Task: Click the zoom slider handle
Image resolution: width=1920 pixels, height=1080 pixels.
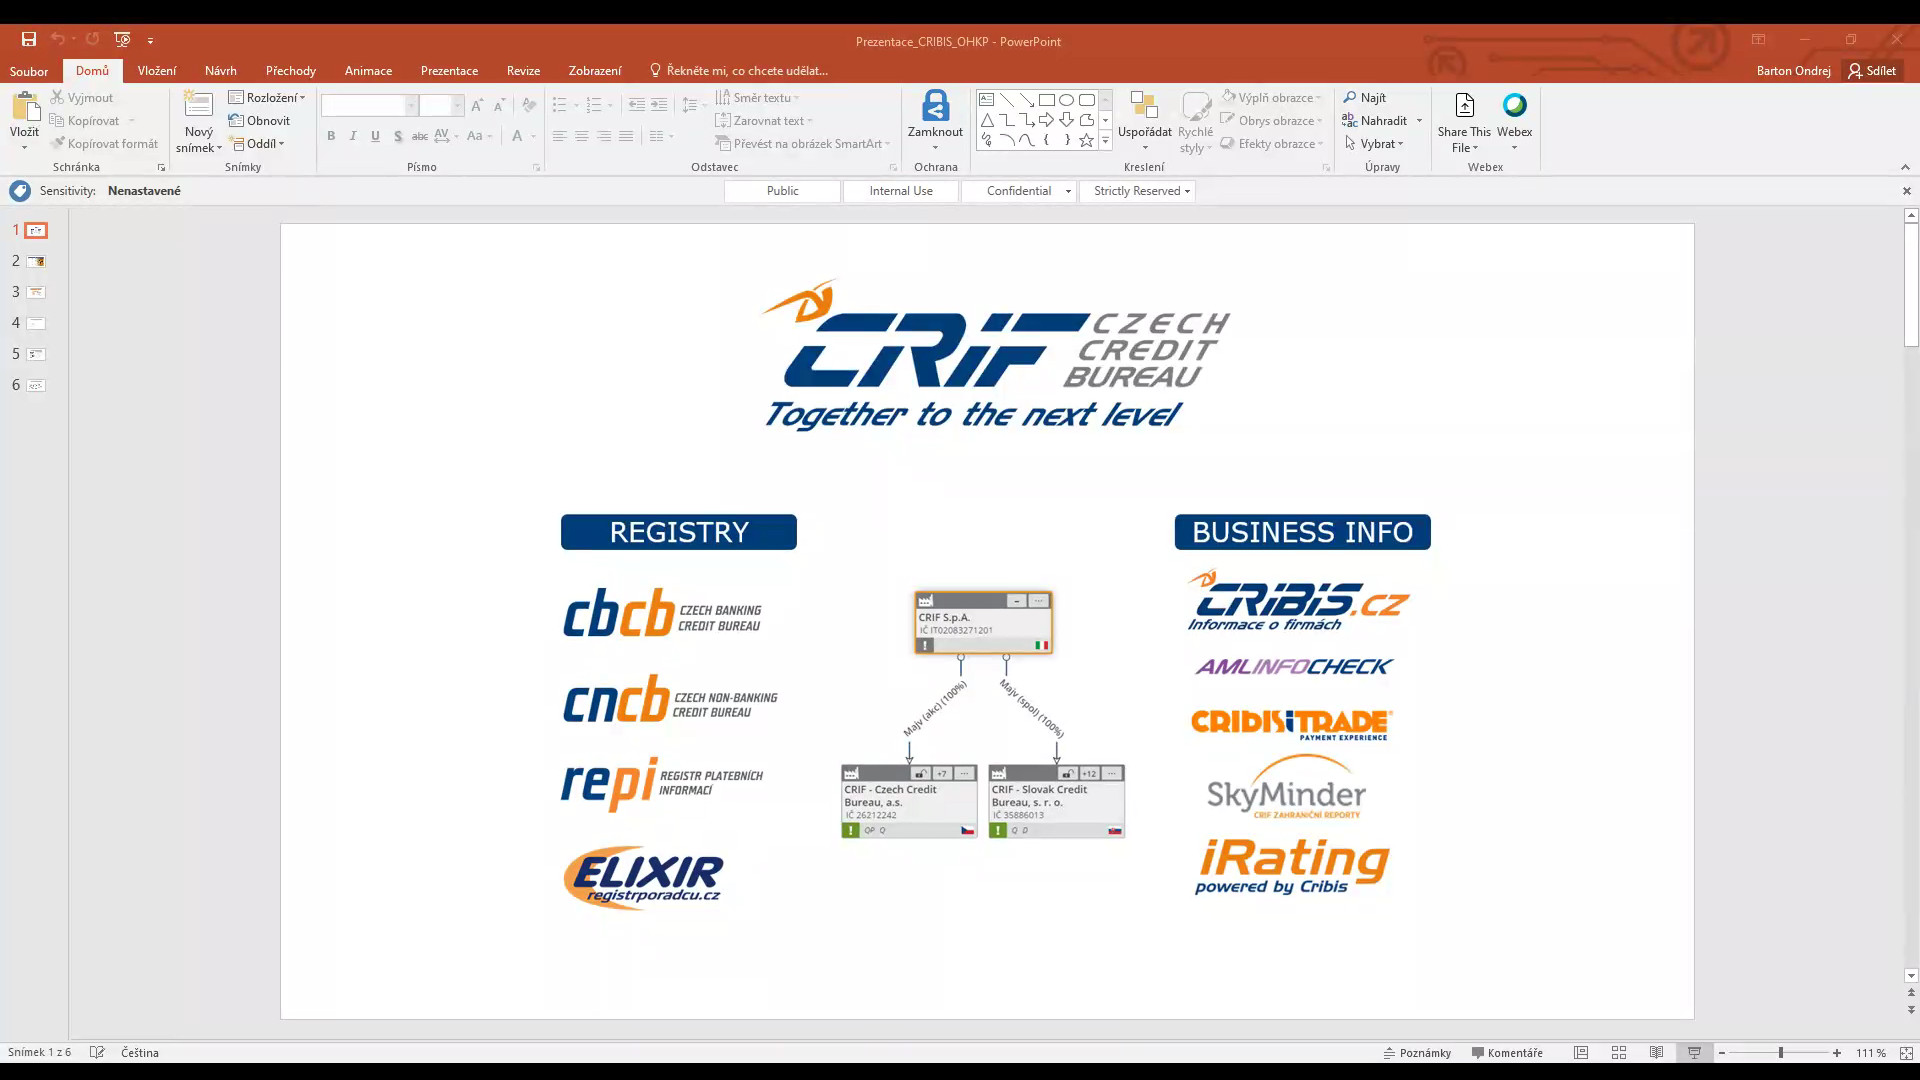Action: [1780, 1052]
